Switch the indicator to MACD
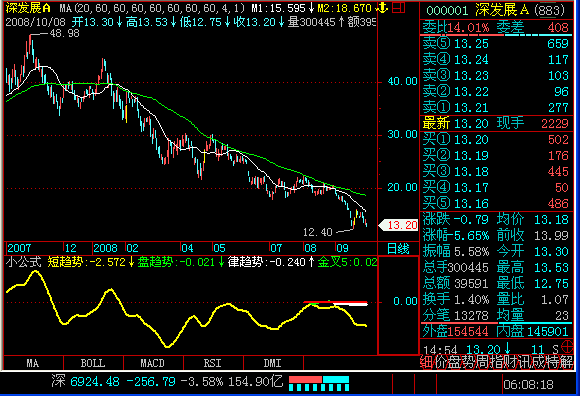 [153, 363]
